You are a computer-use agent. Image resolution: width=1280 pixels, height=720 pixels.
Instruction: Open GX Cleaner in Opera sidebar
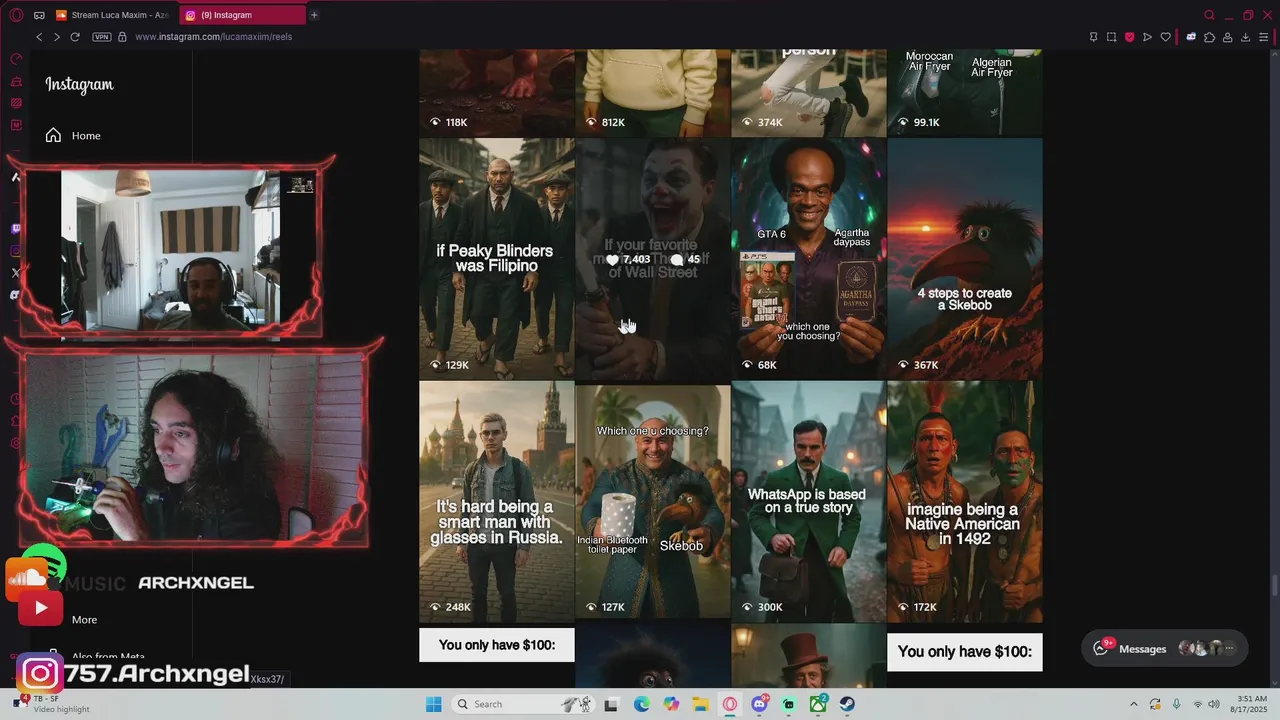(x=16, y=81)
